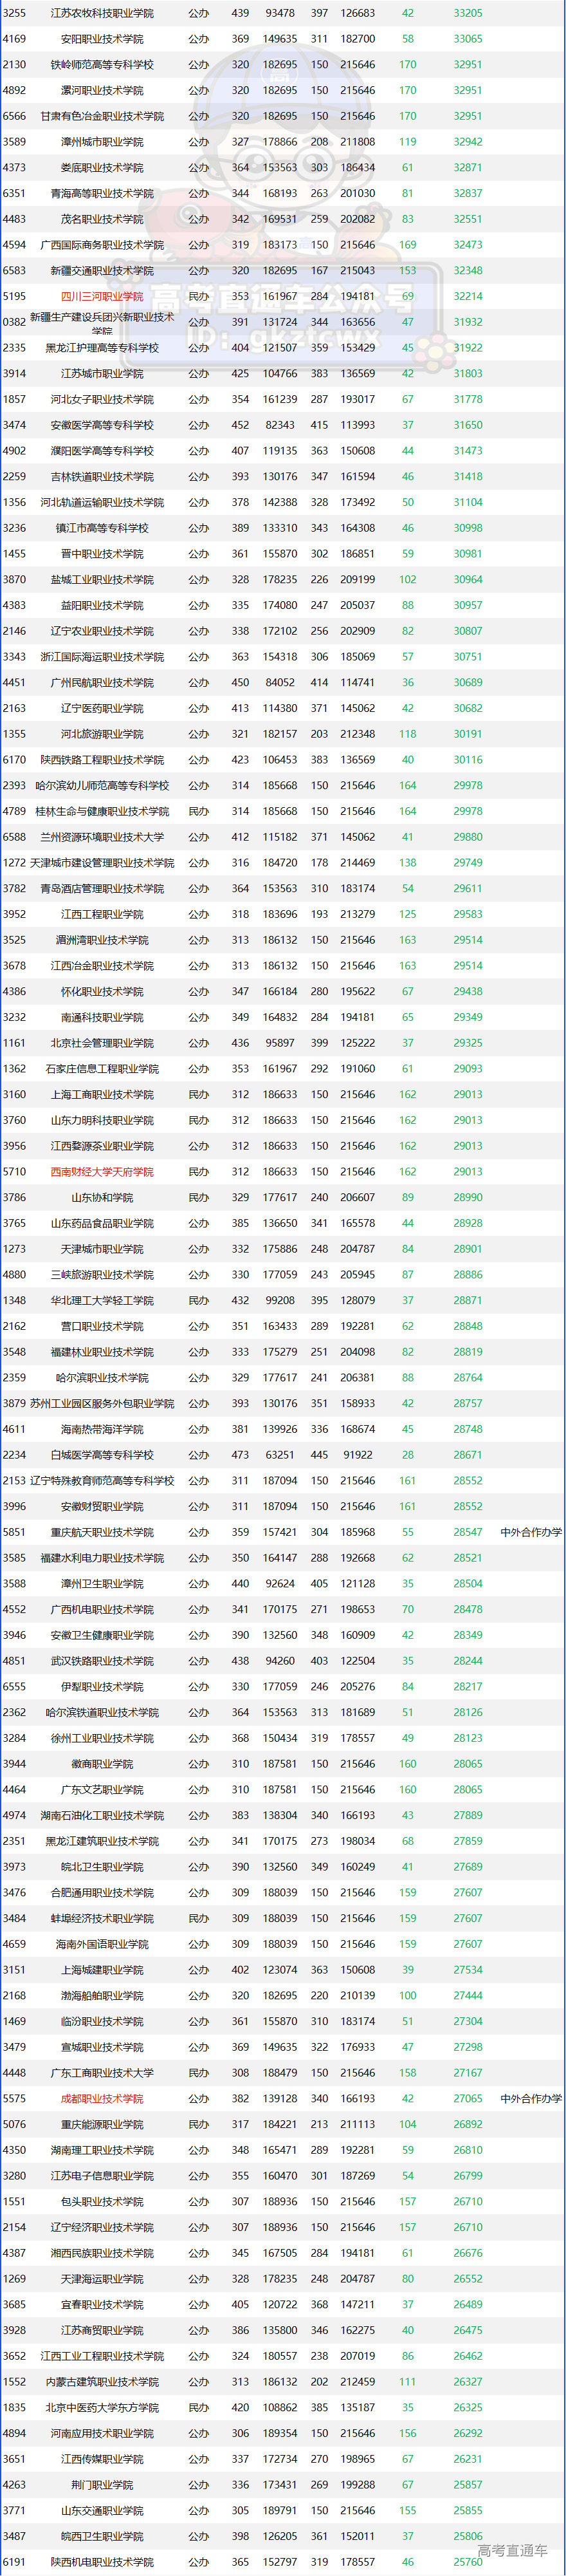The height and width of the screenshot is (2576, 566).
Task: Click the 安阳职业技术学院 row name
Action: click(x=102, y=39)
